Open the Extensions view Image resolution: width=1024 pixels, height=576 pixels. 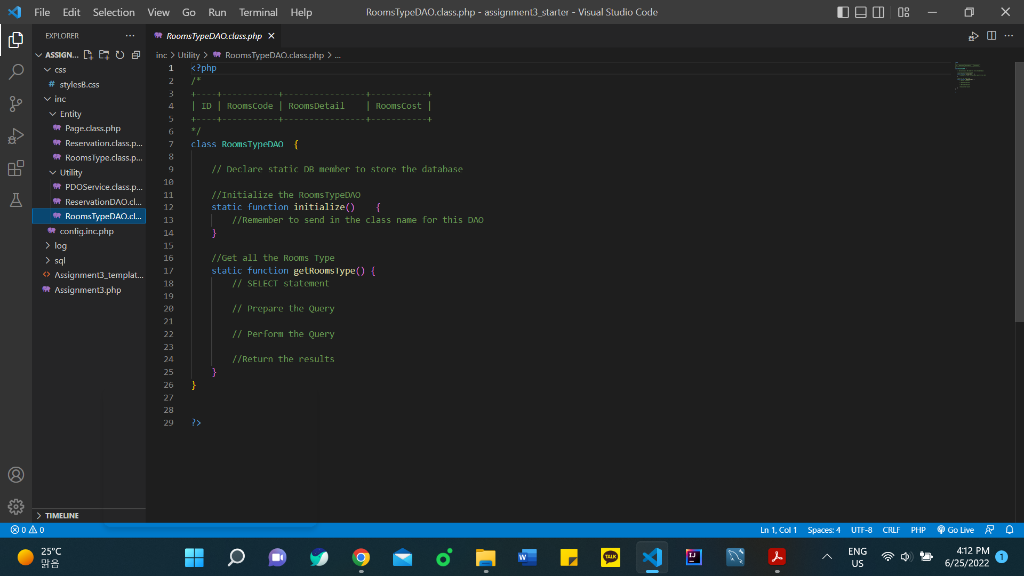[x=16, y=168]
